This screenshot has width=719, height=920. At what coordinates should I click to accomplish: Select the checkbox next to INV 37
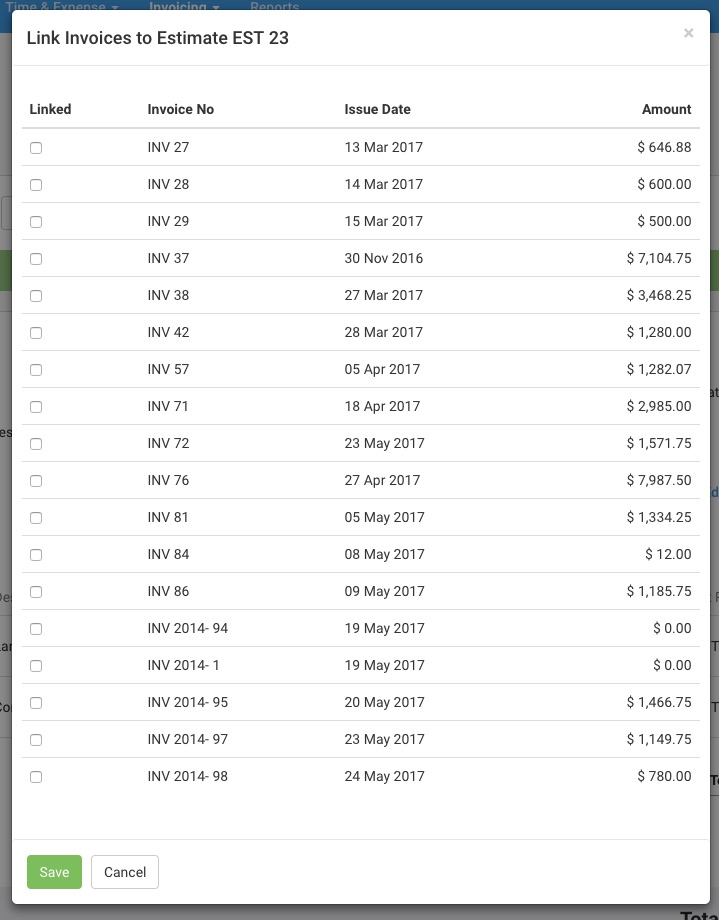point(36,259)
